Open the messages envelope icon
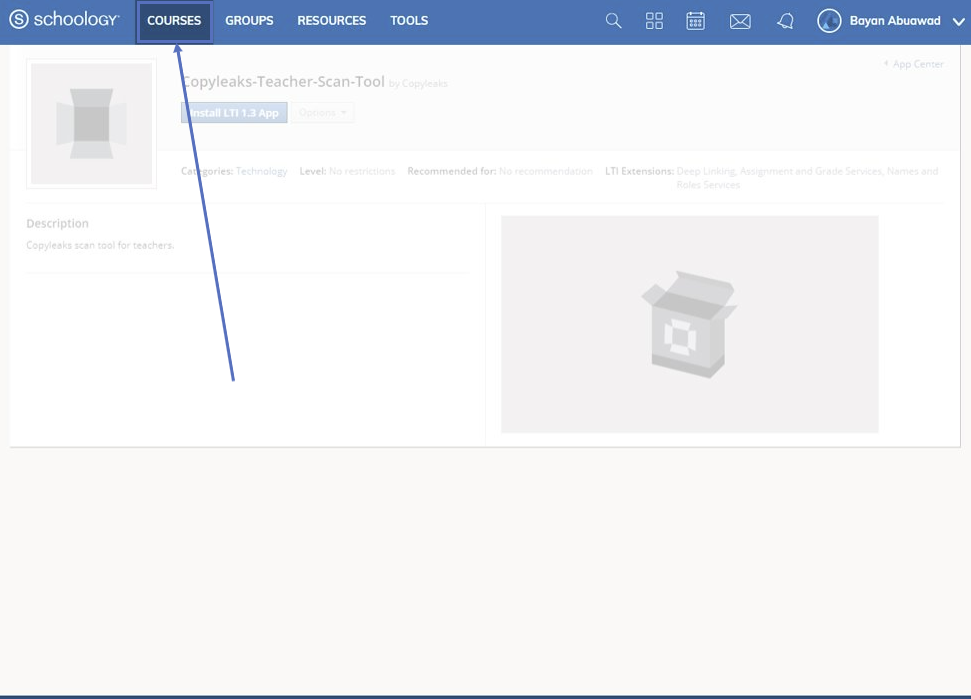Image resolution: width=971 pixels, height=699 pixels. point(740,22)
